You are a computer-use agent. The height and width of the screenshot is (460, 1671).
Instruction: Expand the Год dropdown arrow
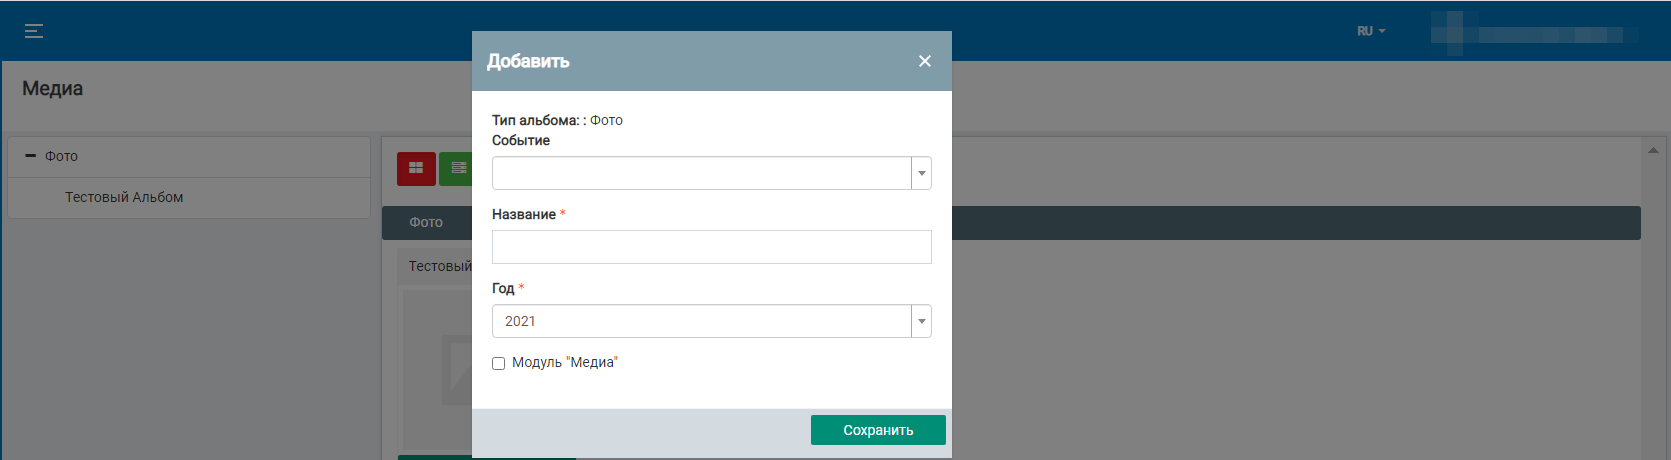coord(921,321)
